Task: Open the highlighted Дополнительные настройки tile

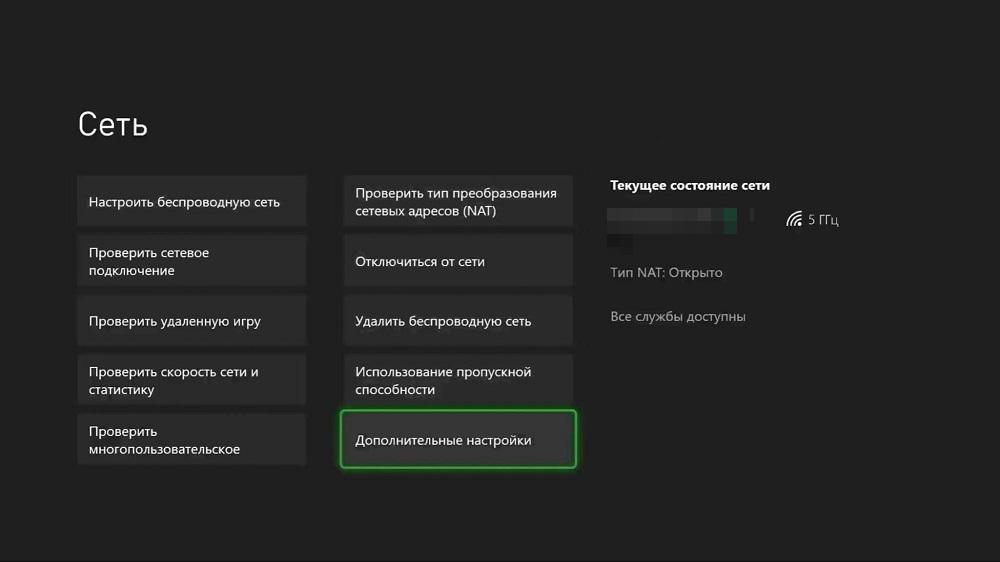Action: (x=458, y=440)
